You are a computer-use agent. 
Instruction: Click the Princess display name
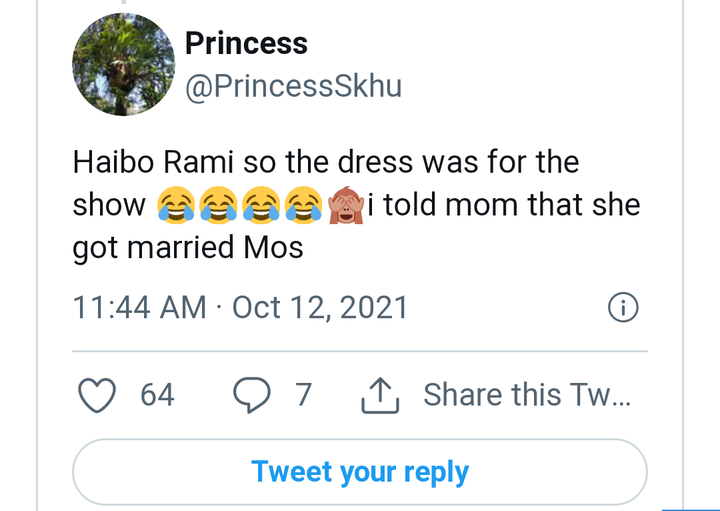(x=246, y=44)
